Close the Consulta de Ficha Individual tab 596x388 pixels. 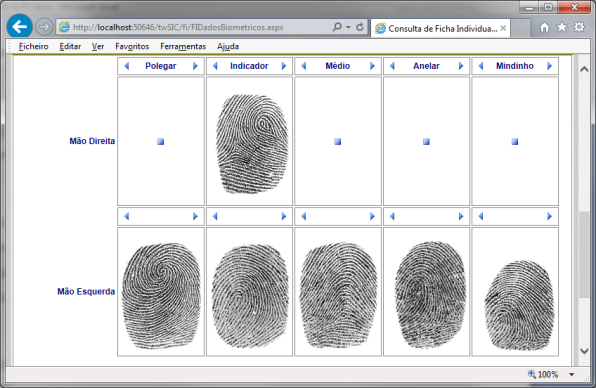click(x=503, y=28)
